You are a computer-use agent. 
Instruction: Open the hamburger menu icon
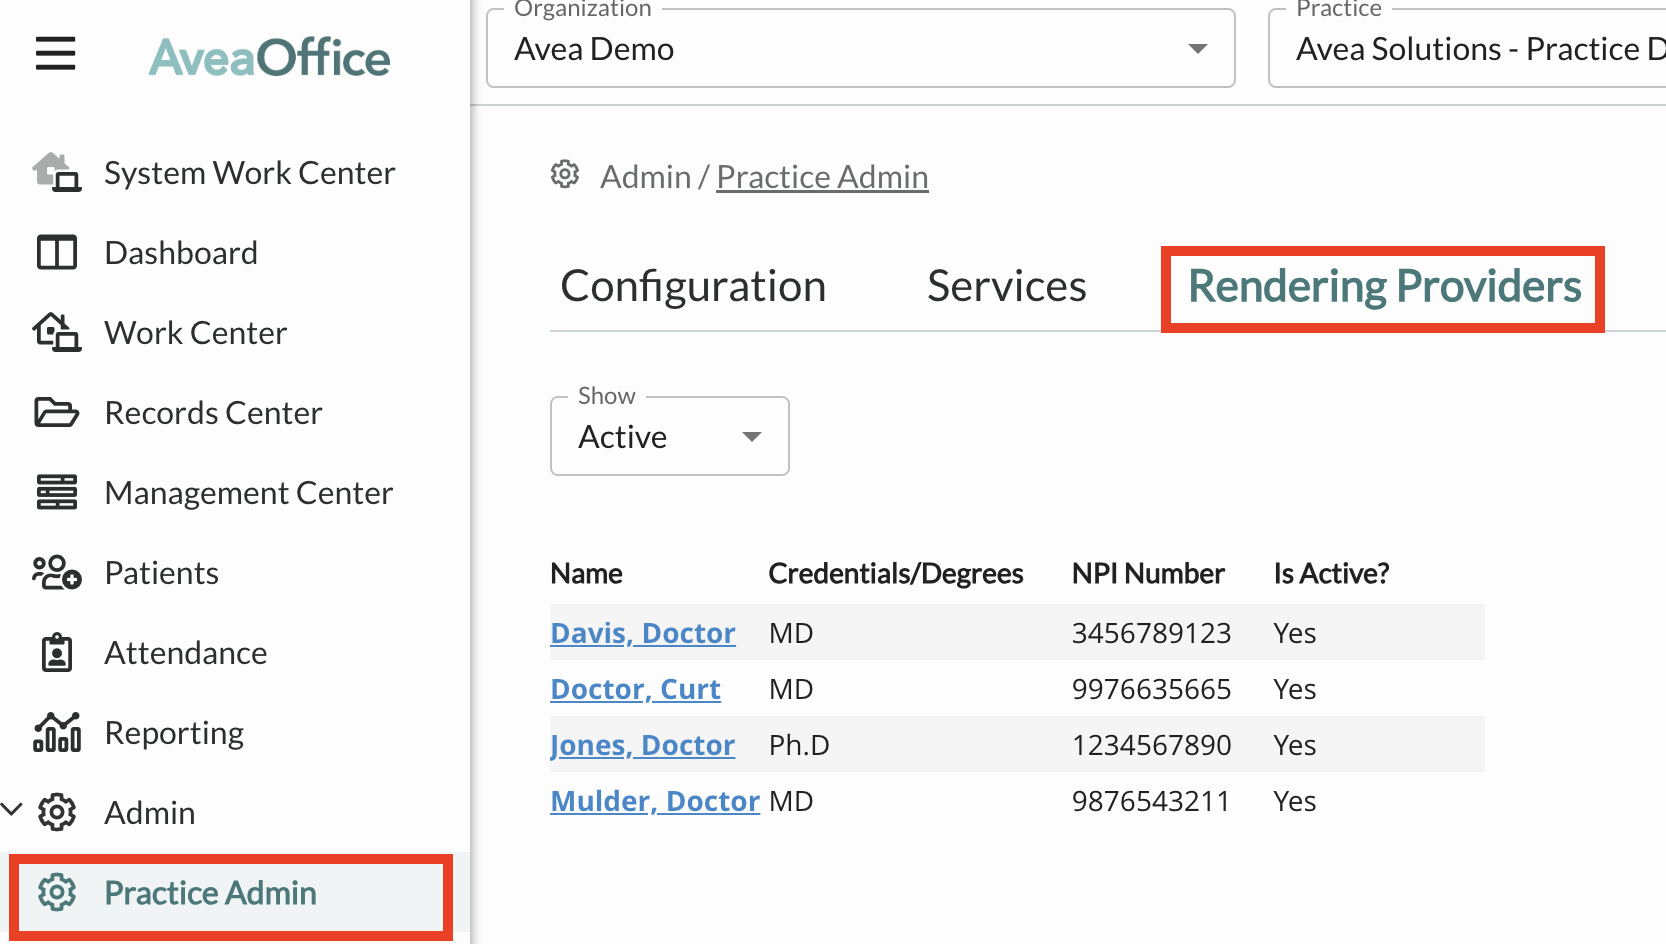click(x=56, y=54)
